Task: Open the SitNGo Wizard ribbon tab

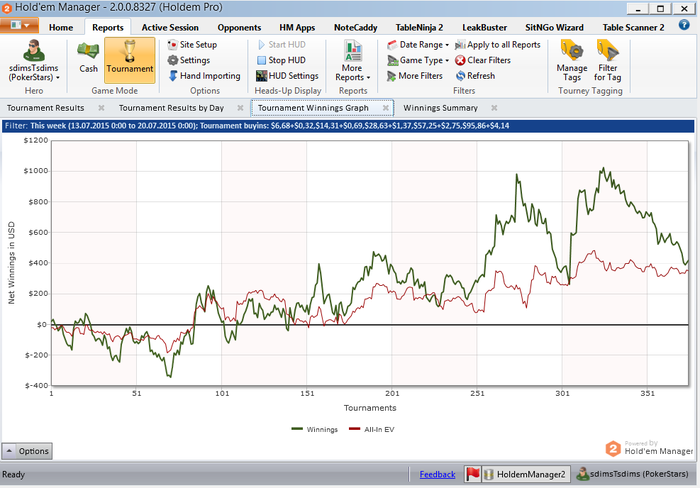Action: [554, 28]
